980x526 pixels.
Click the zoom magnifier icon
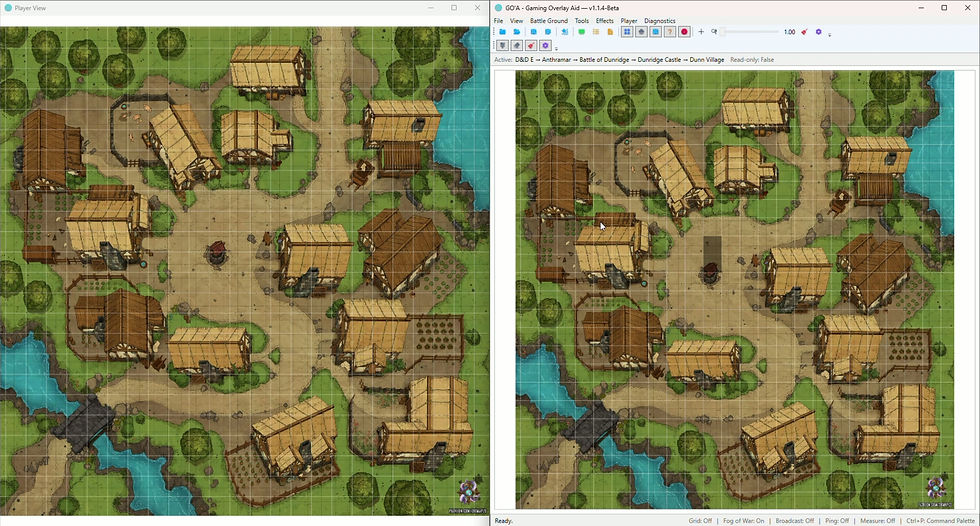[714, 32]
